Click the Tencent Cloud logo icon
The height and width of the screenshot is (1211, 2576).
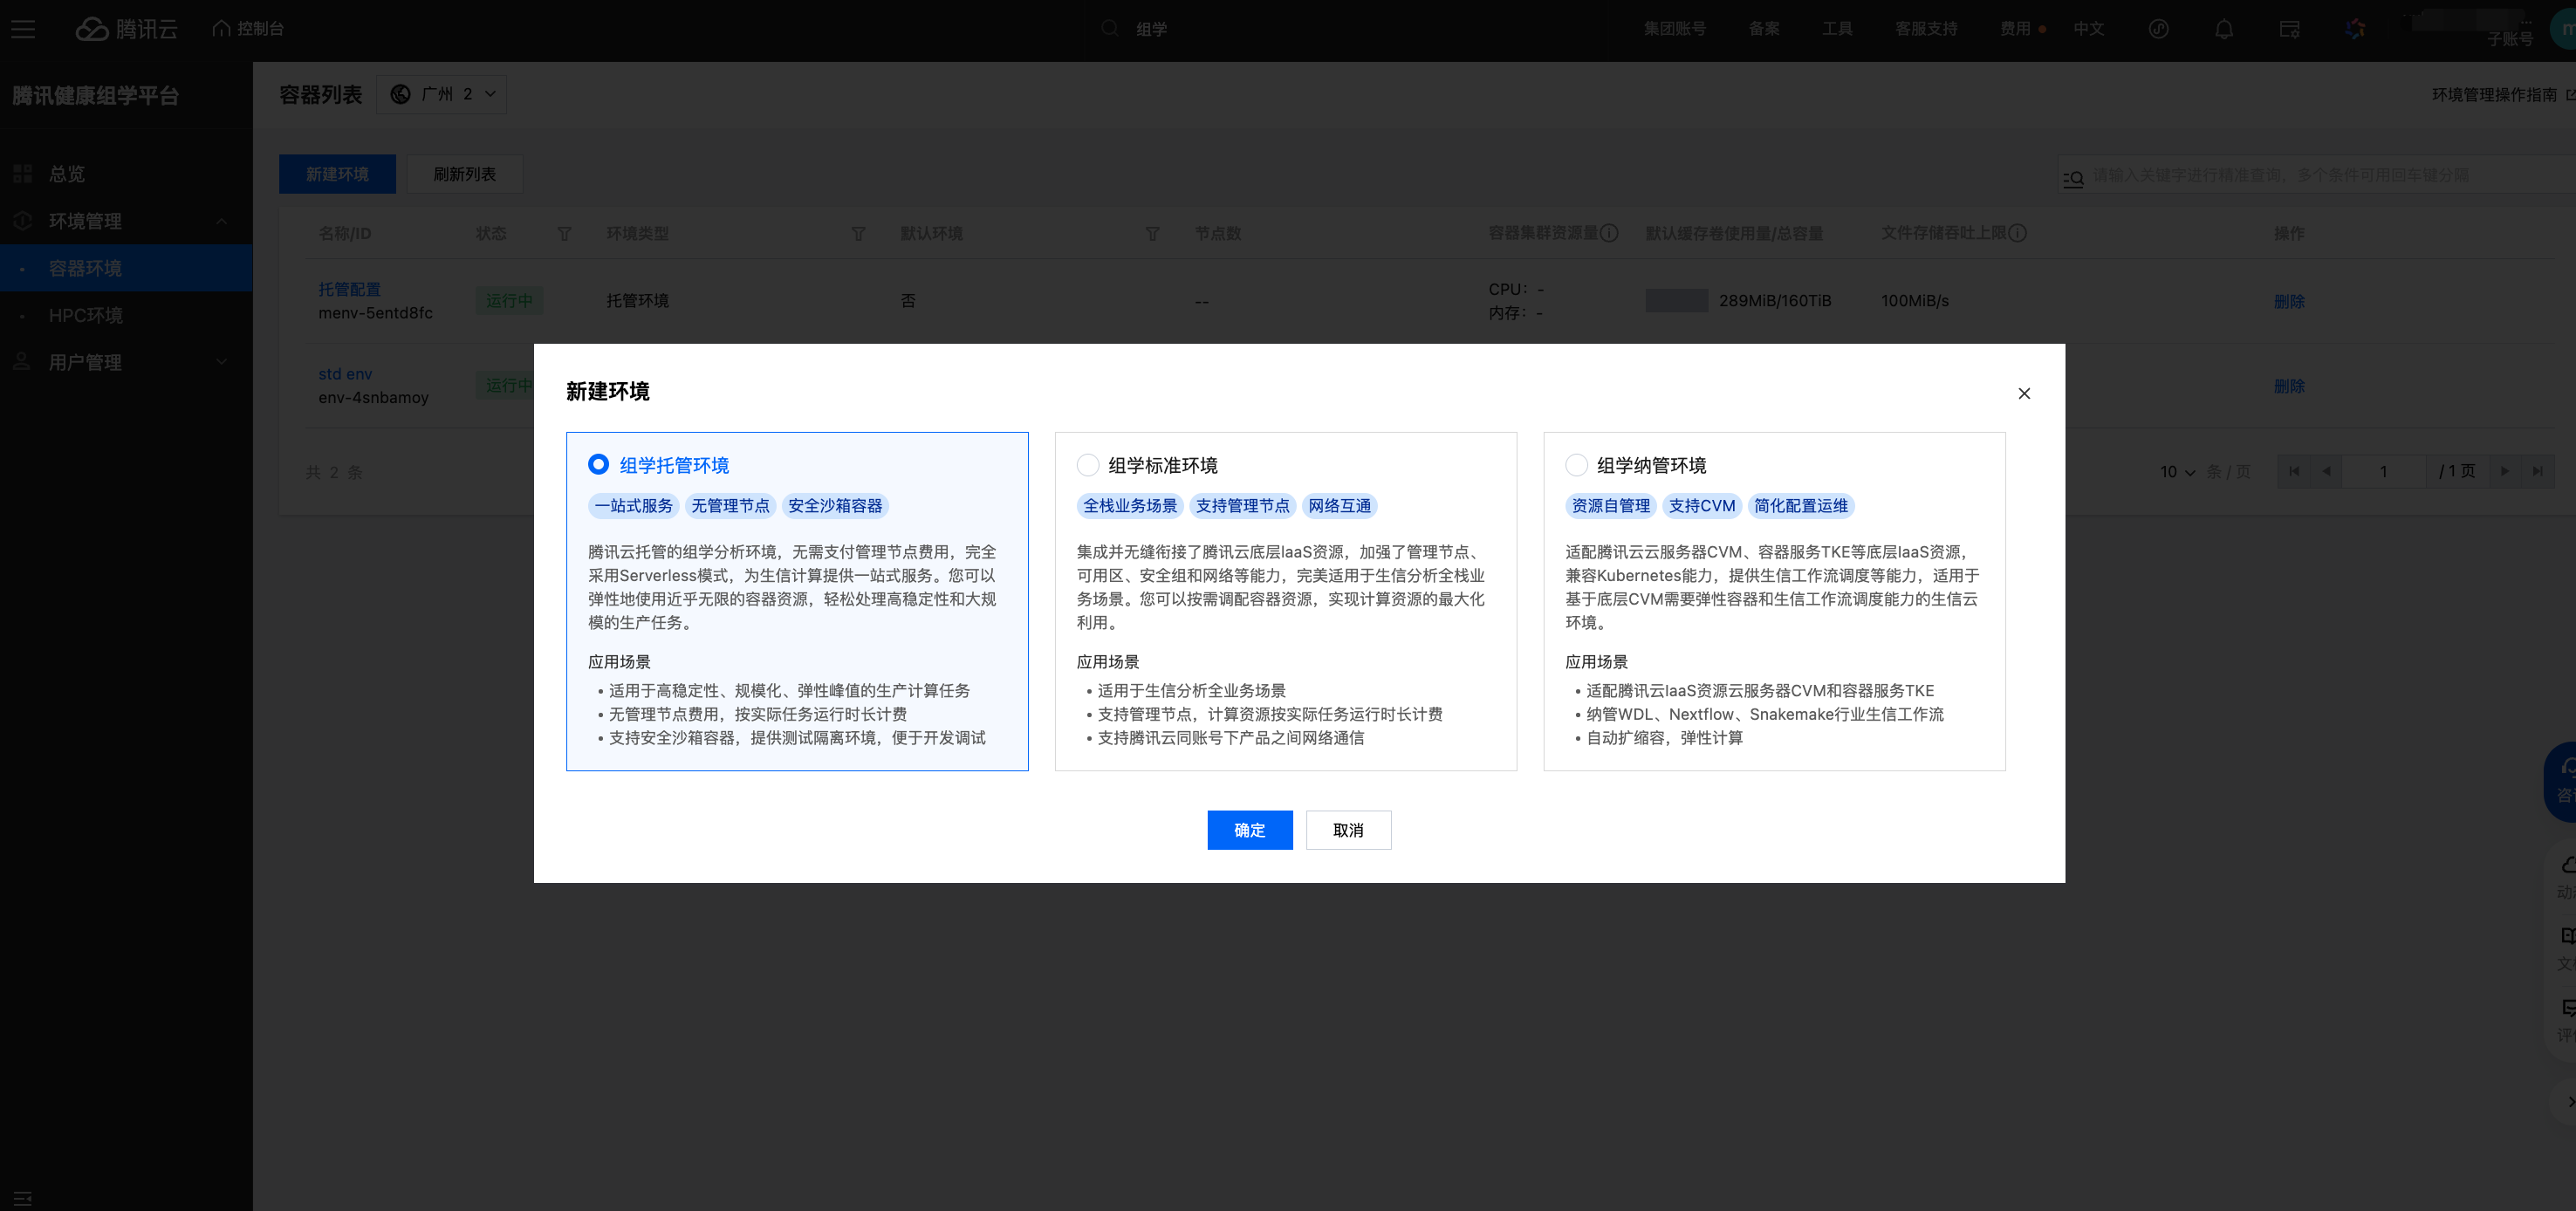[x=92, y=29]
